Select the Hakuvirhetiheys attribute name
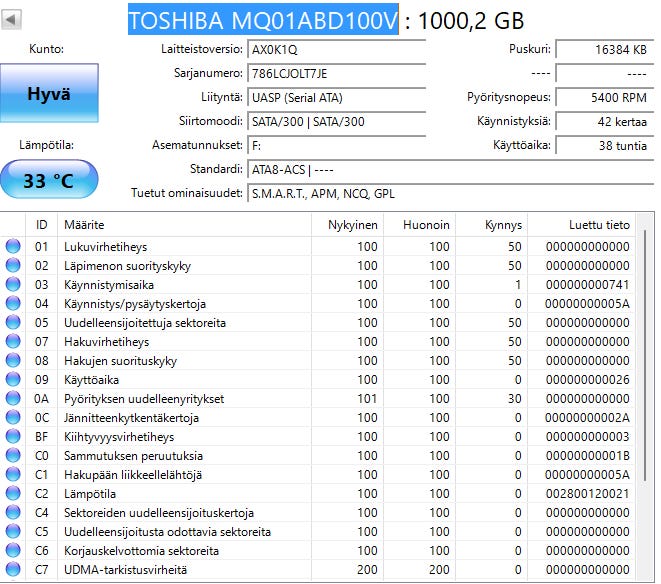Screen dimensions: 661x584 (107, 342)
